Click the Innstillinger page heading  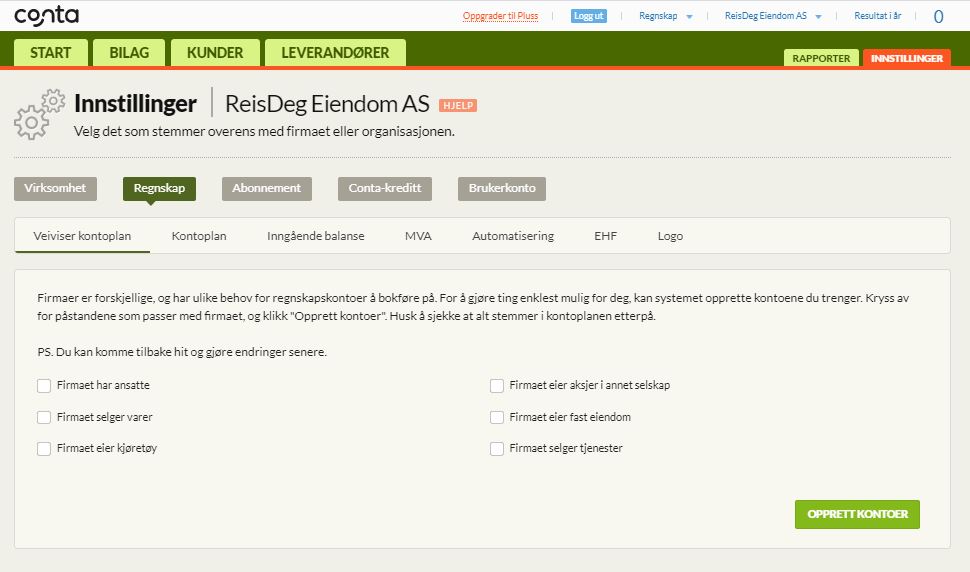pos(135,104)
